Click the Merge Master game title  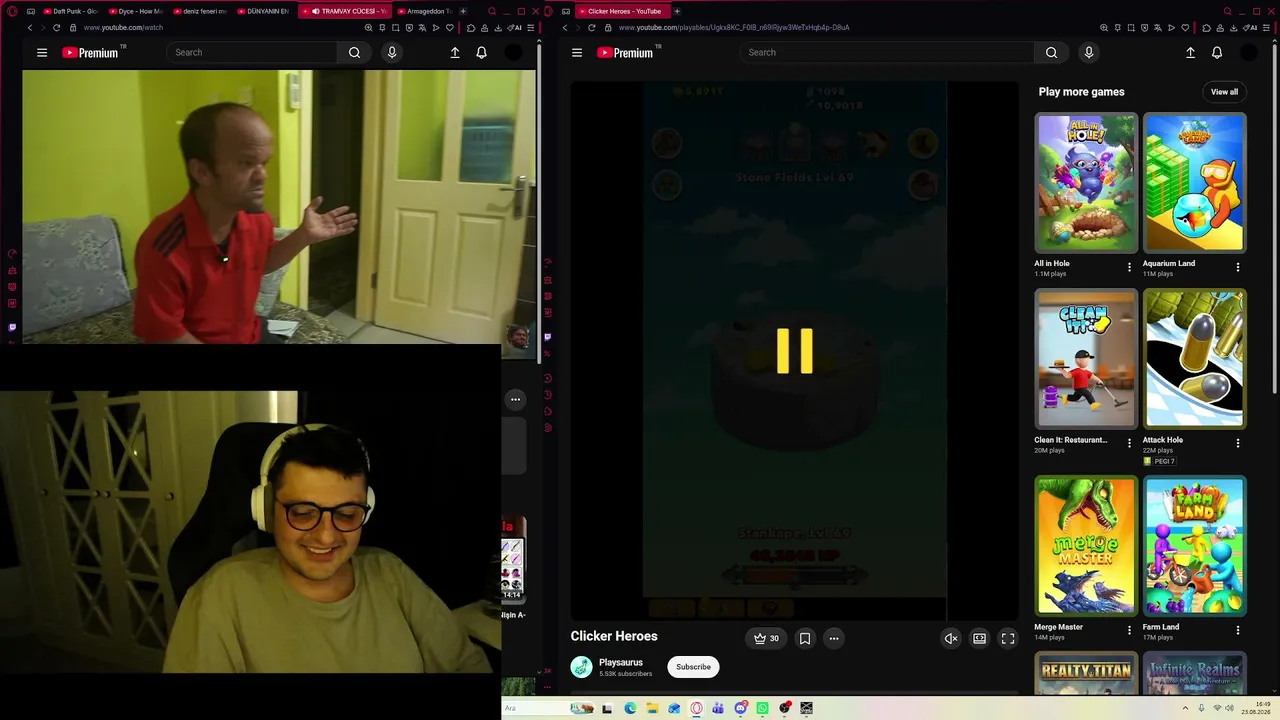click(1058, 627)
